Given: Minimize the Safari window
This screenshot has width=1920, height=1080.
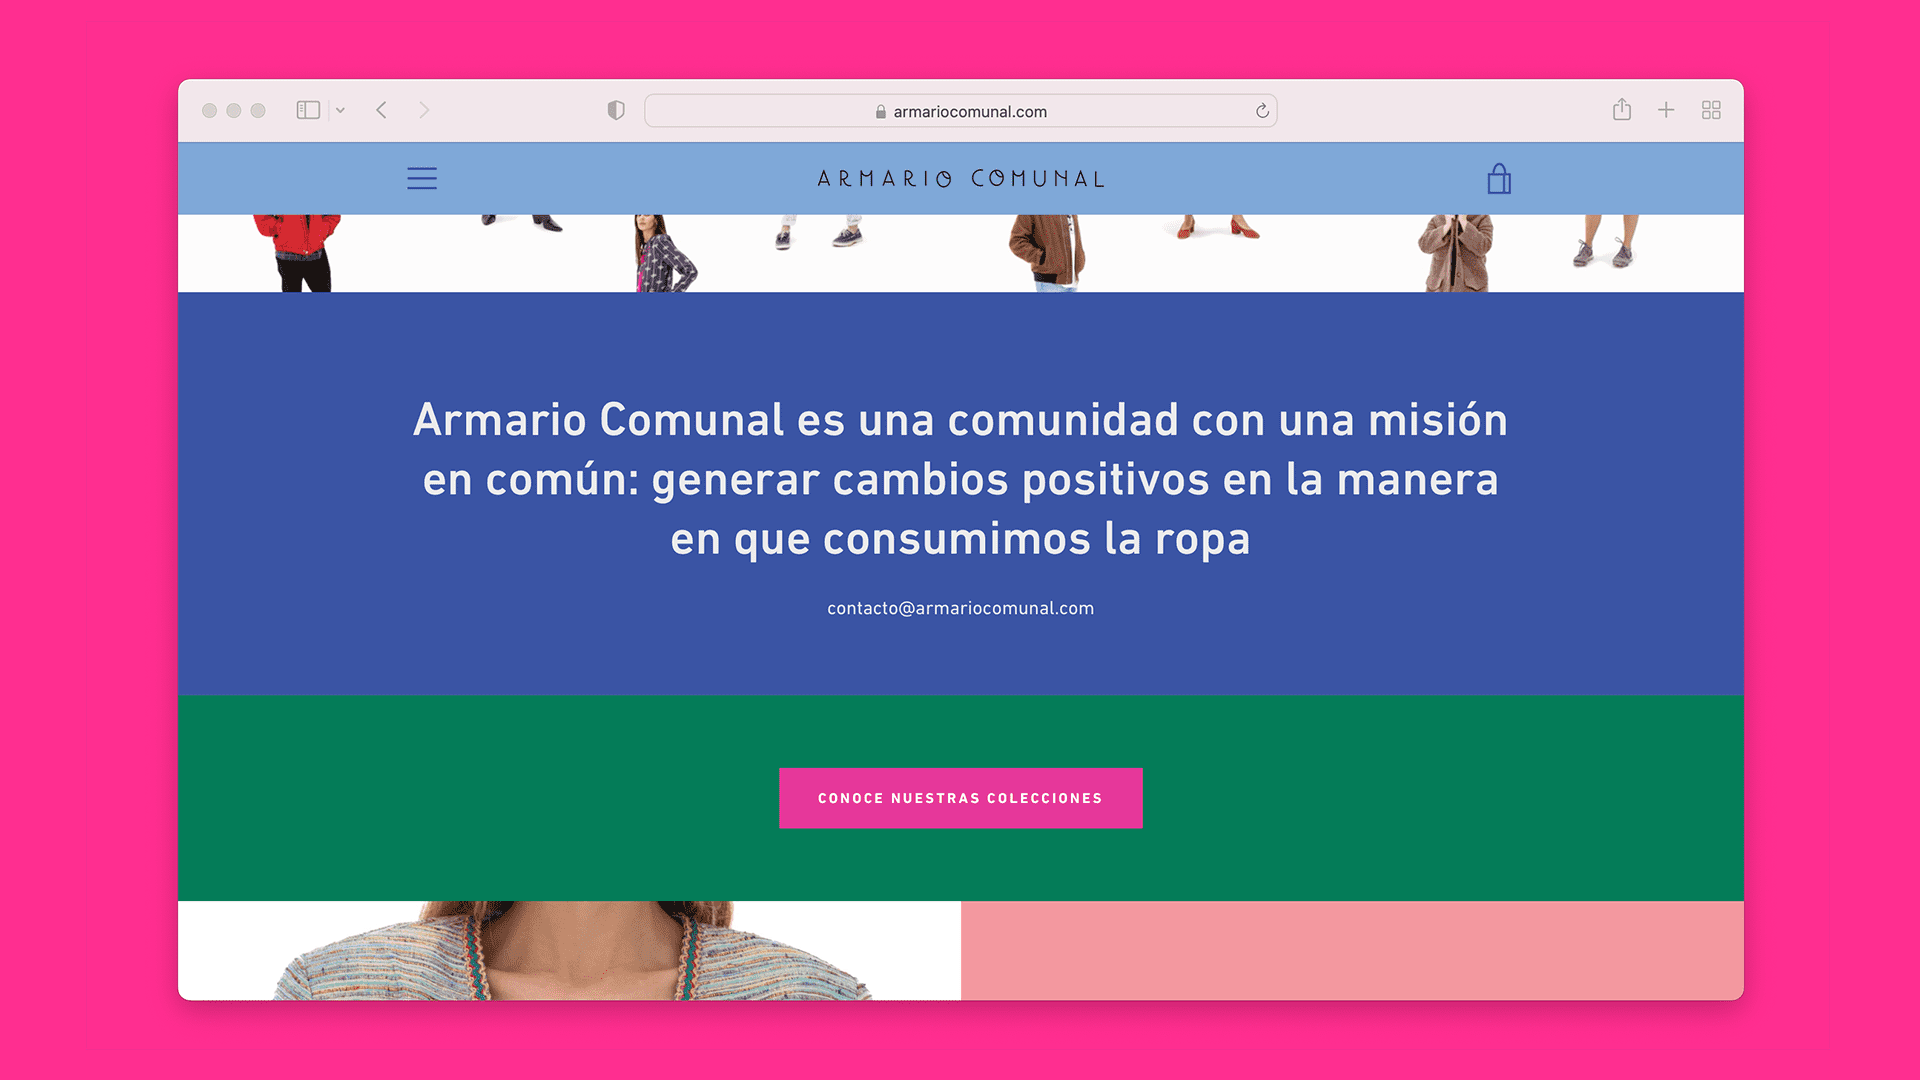Looking at the screenshot, I should click(233, 110).
